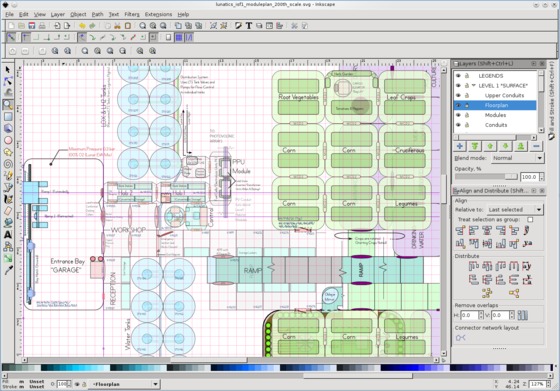The width and height of the screenshot is (560, 391).
Task: Click the unclump objects distribute icon
Action: click(x=514, y=293)
